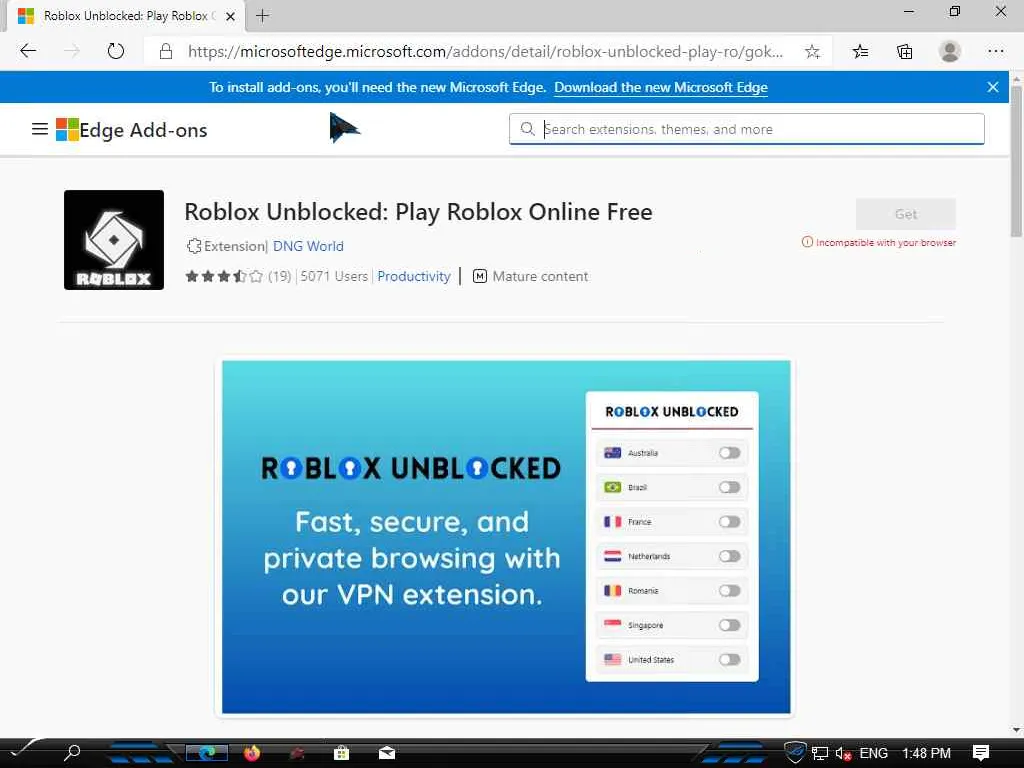Viewport: 1024px width, 768px height.
Task: Go back to the previous page
Action: tap(28, 51)
